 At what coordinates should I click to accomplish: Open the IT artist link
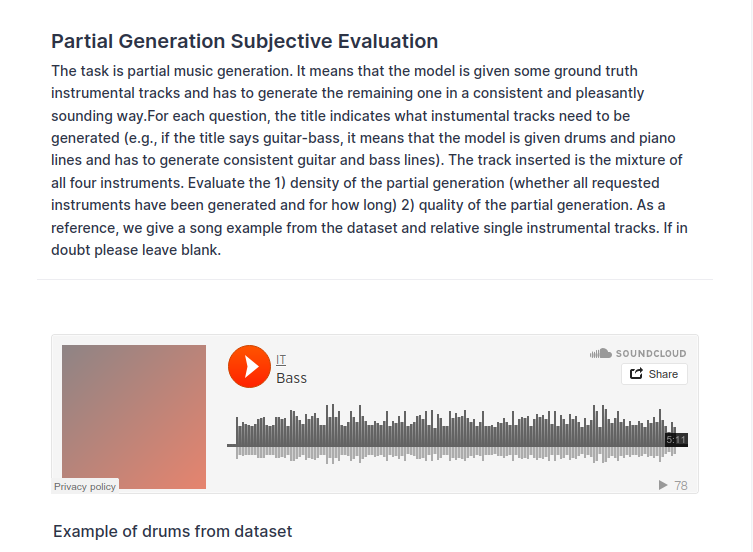[x=281, y=359]
